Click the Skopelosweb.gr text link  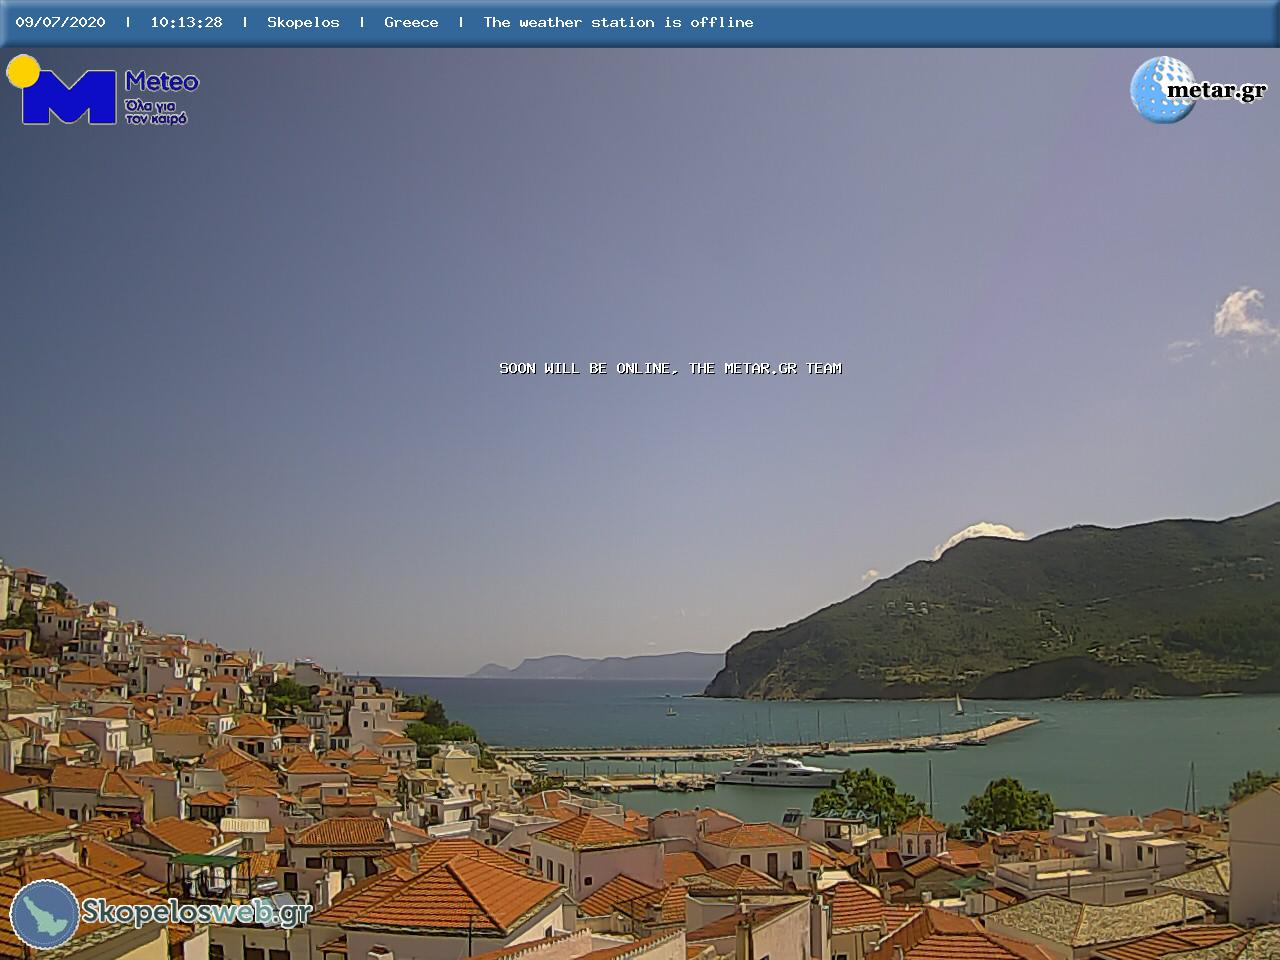[x=196, y=912]
